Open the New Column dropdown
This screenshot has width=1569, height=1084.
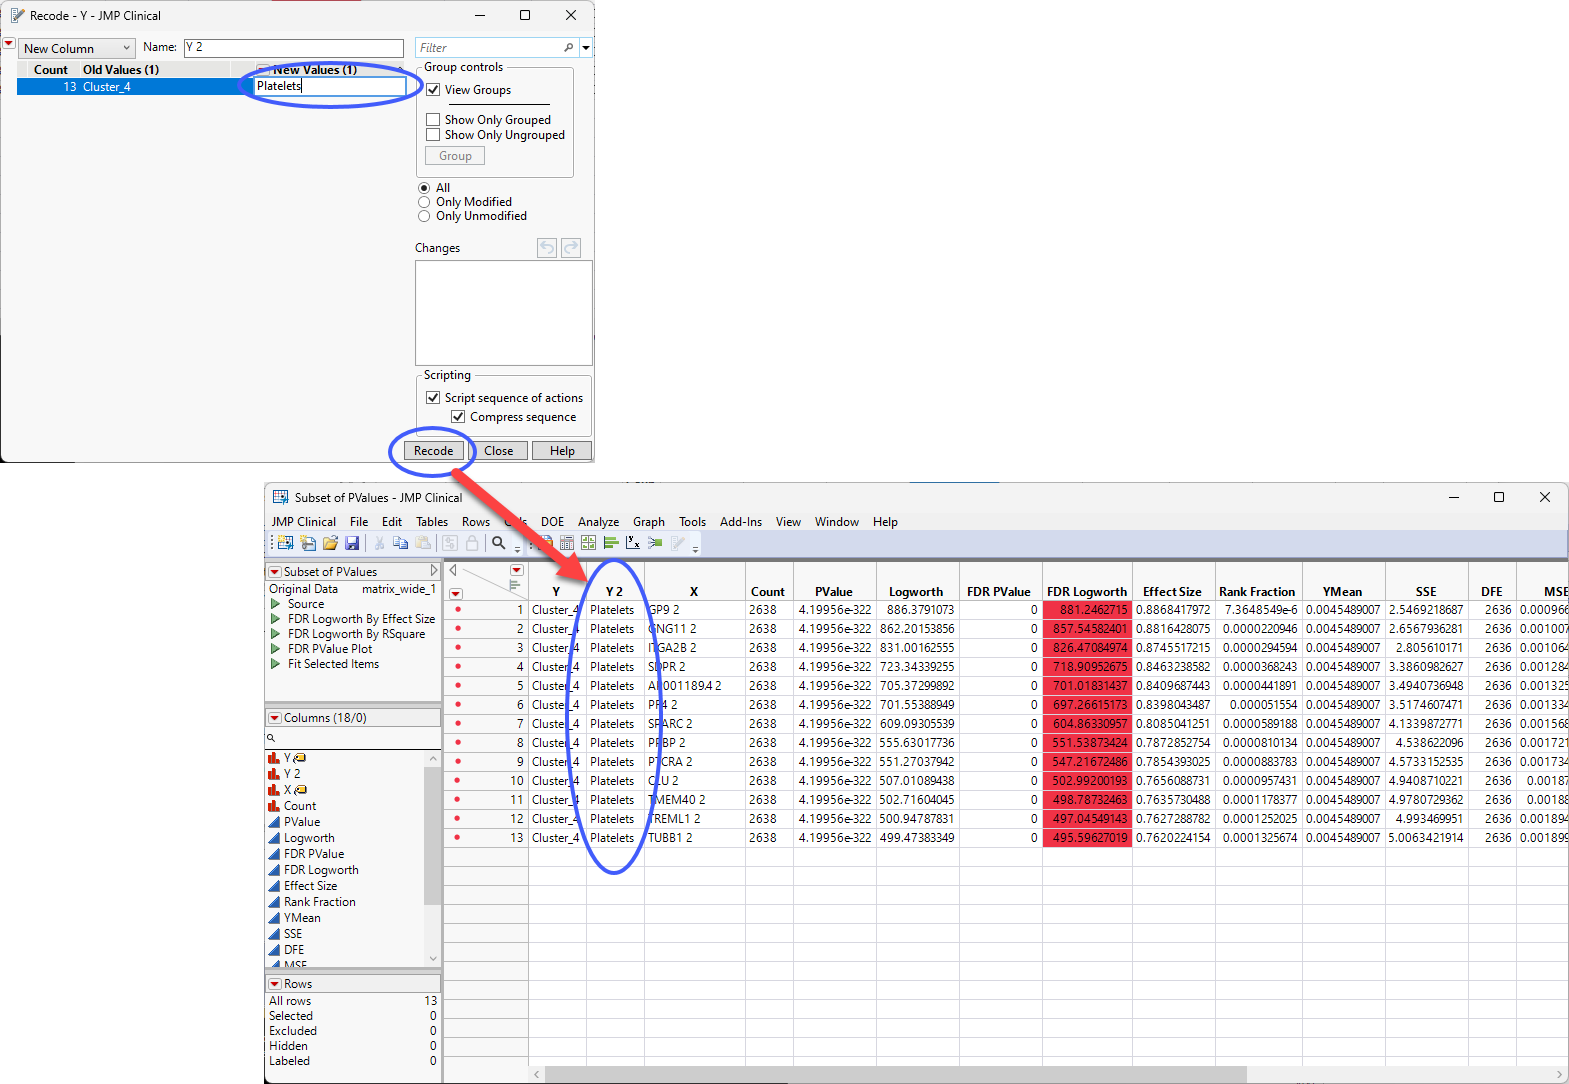77,48
